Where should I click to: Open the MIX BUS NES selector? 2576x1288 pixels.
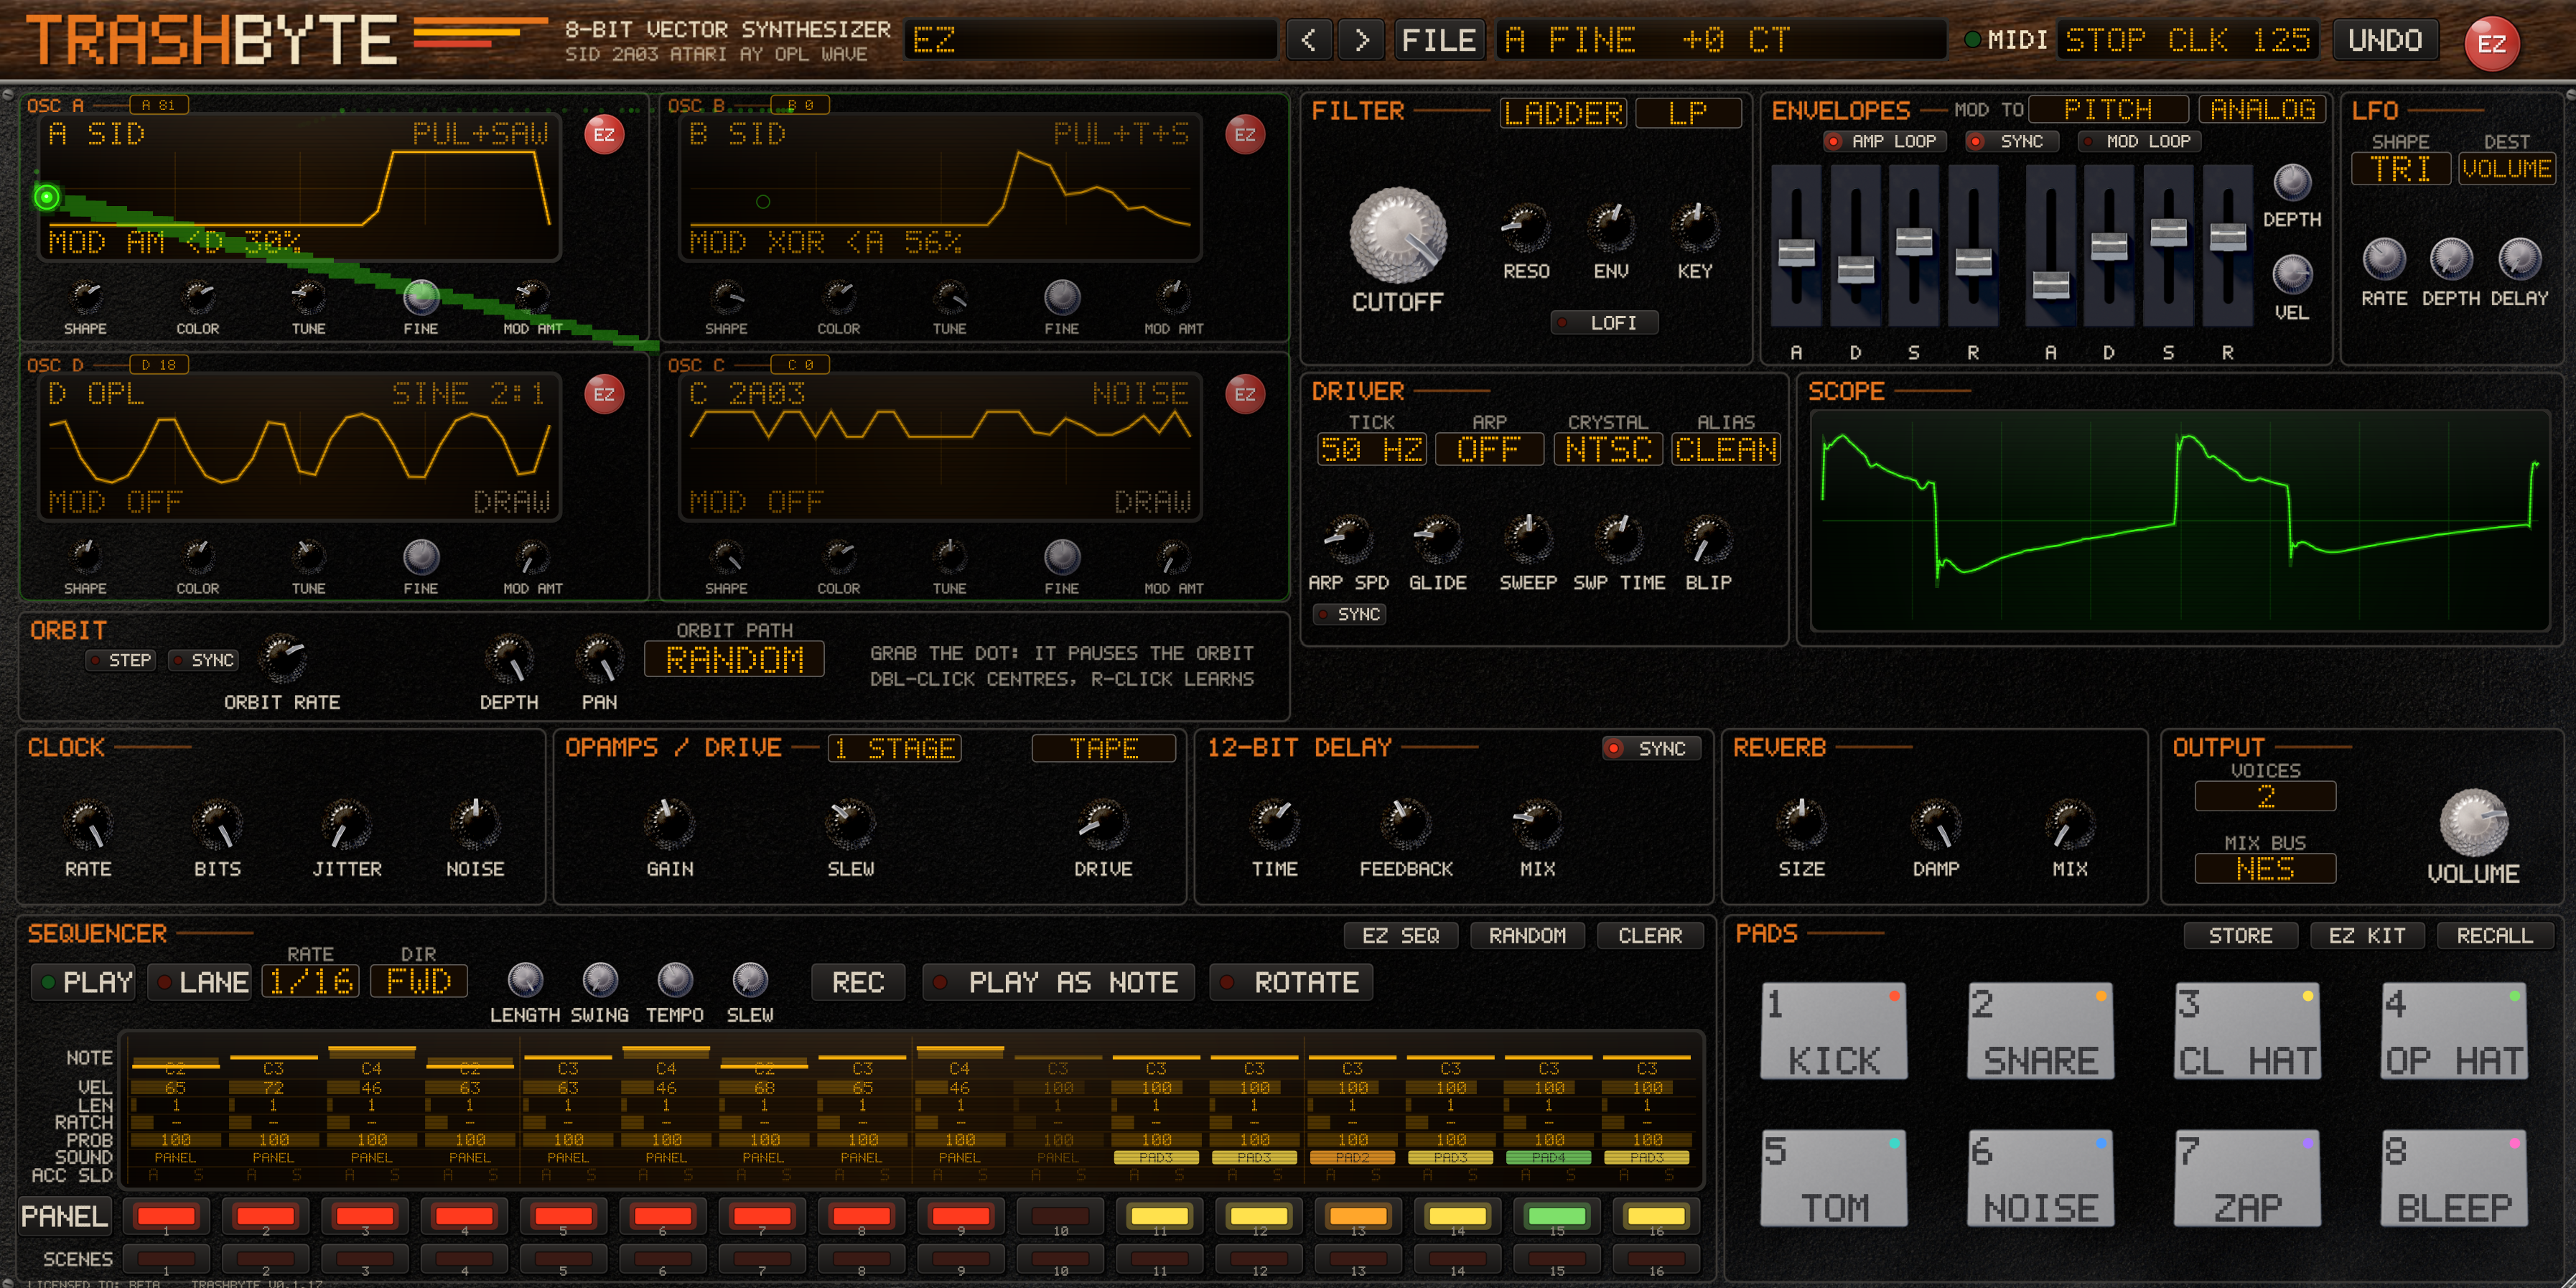pos(2264,869)
